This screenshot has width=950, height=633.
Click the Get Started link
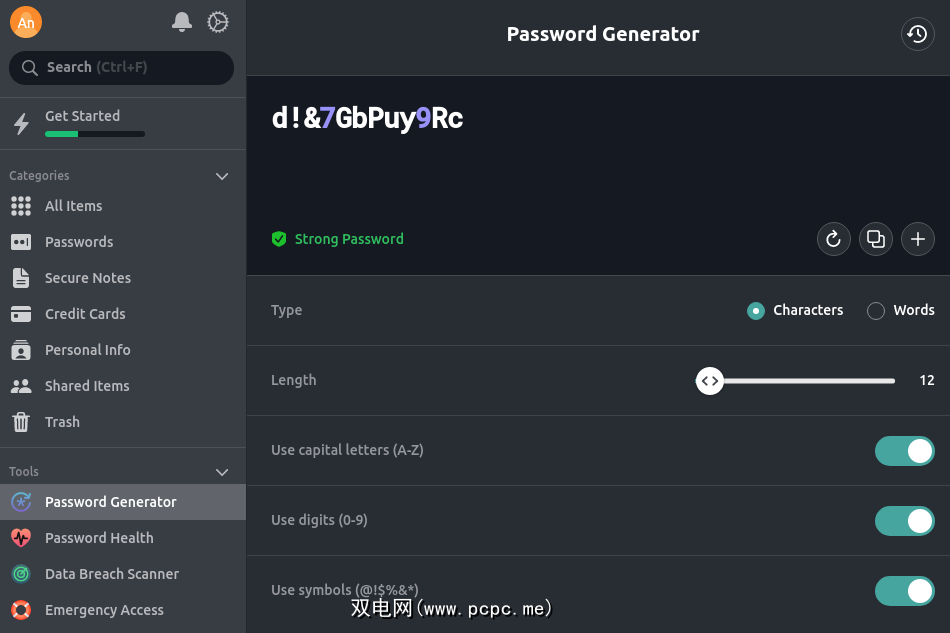(82, 116)
